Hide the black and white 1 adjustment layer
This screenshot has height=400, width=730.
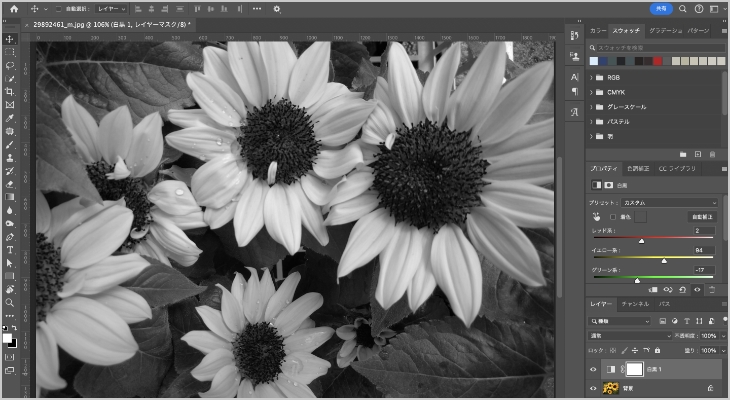pyautogui.click(x=593, y=369)
